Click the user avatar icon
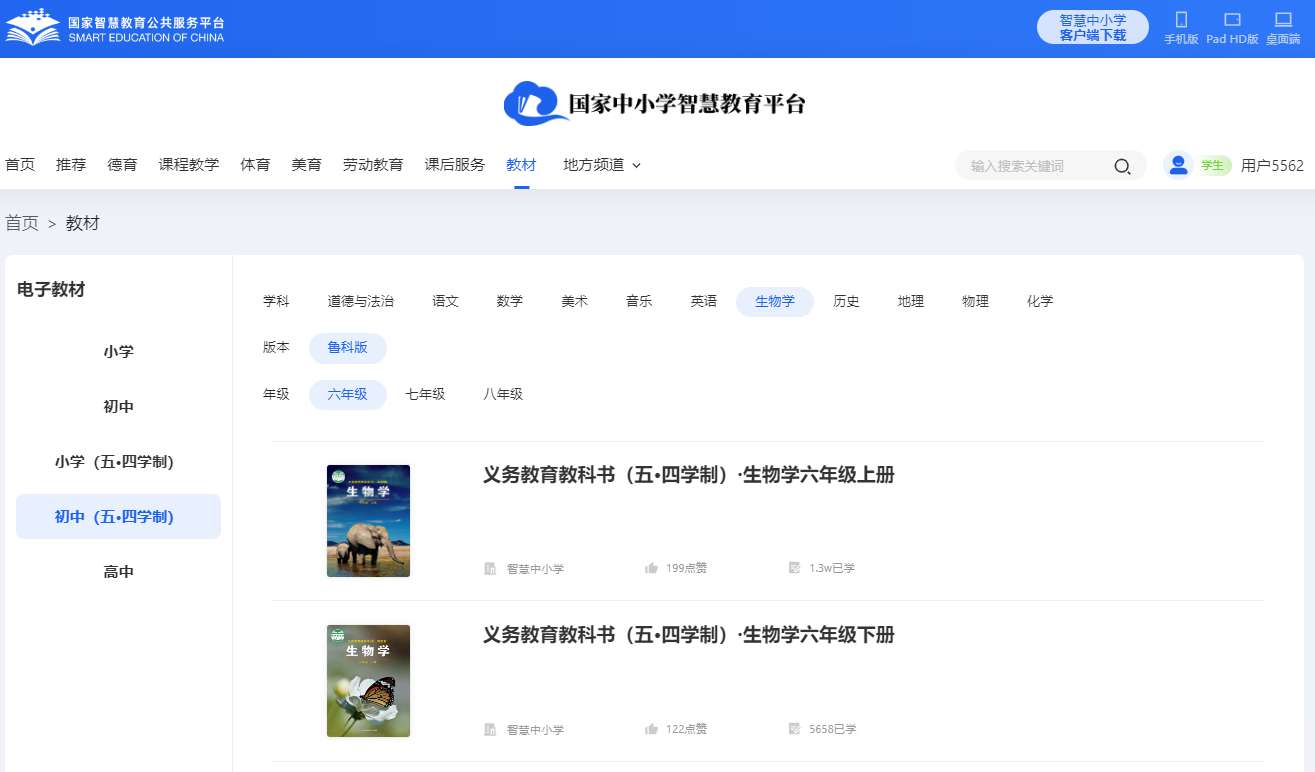The width and height of the screenshot is (1315, 772). 1179,165
